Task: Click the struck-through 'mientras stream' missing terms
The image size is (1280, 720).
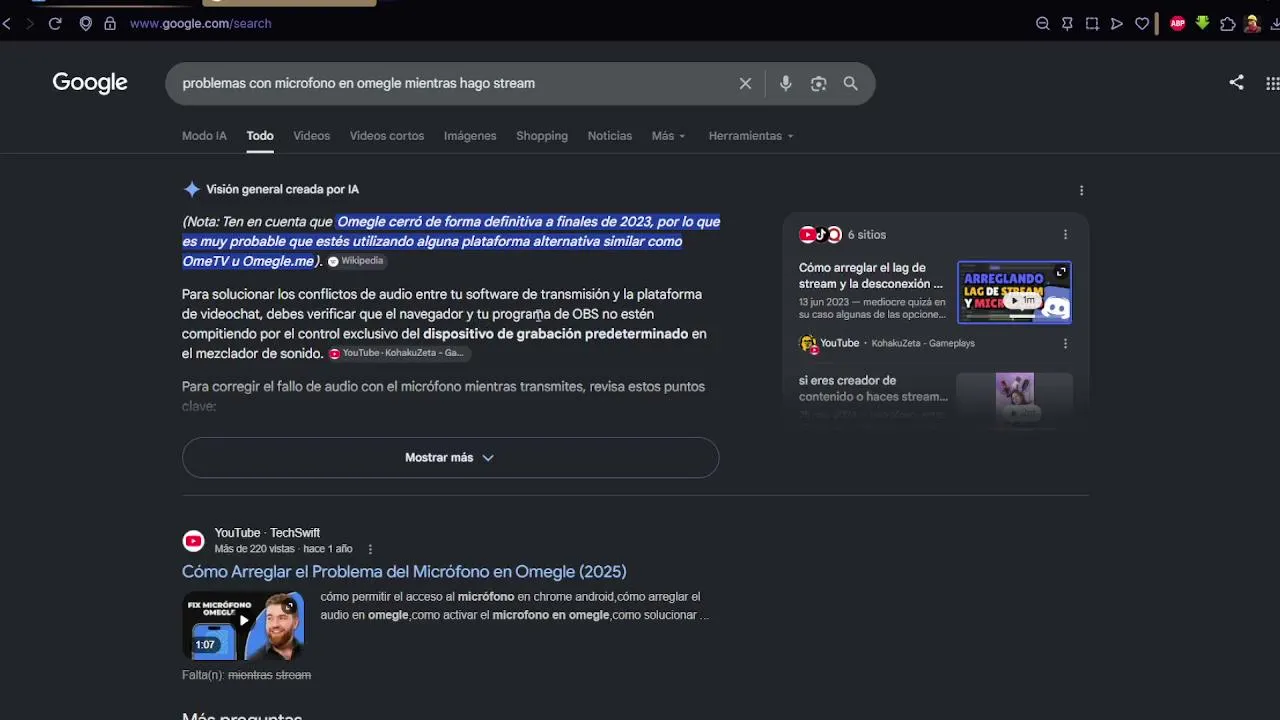Action: (269, 675)
